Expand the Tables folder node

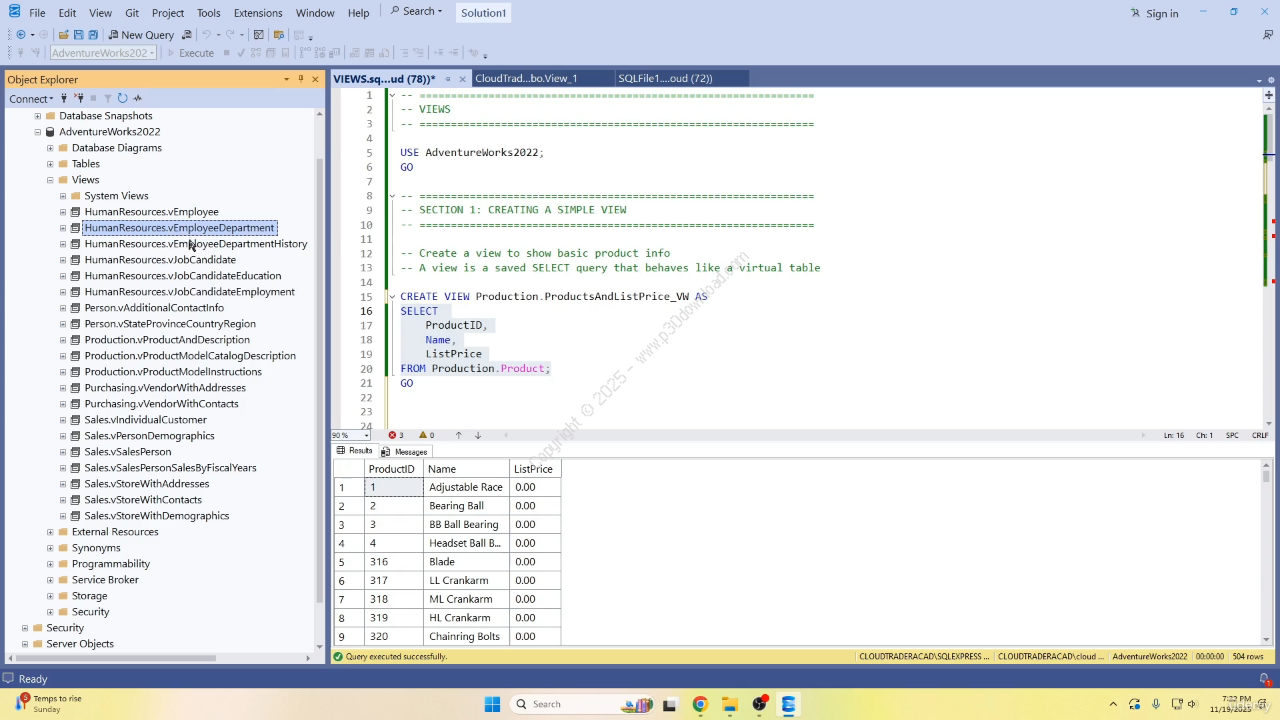50,164
